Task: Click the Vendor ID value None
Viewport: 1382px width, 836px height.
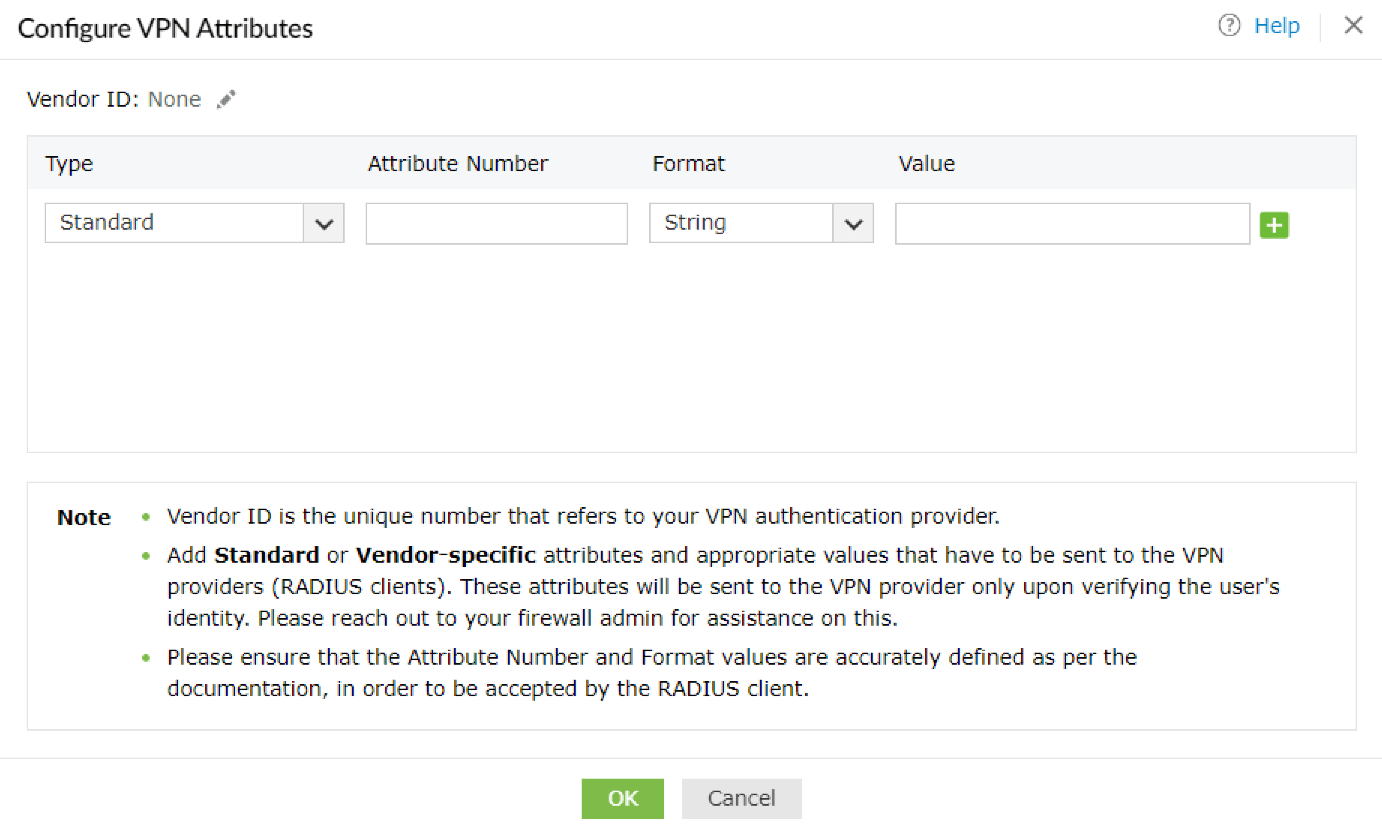Action: (174, 99)
